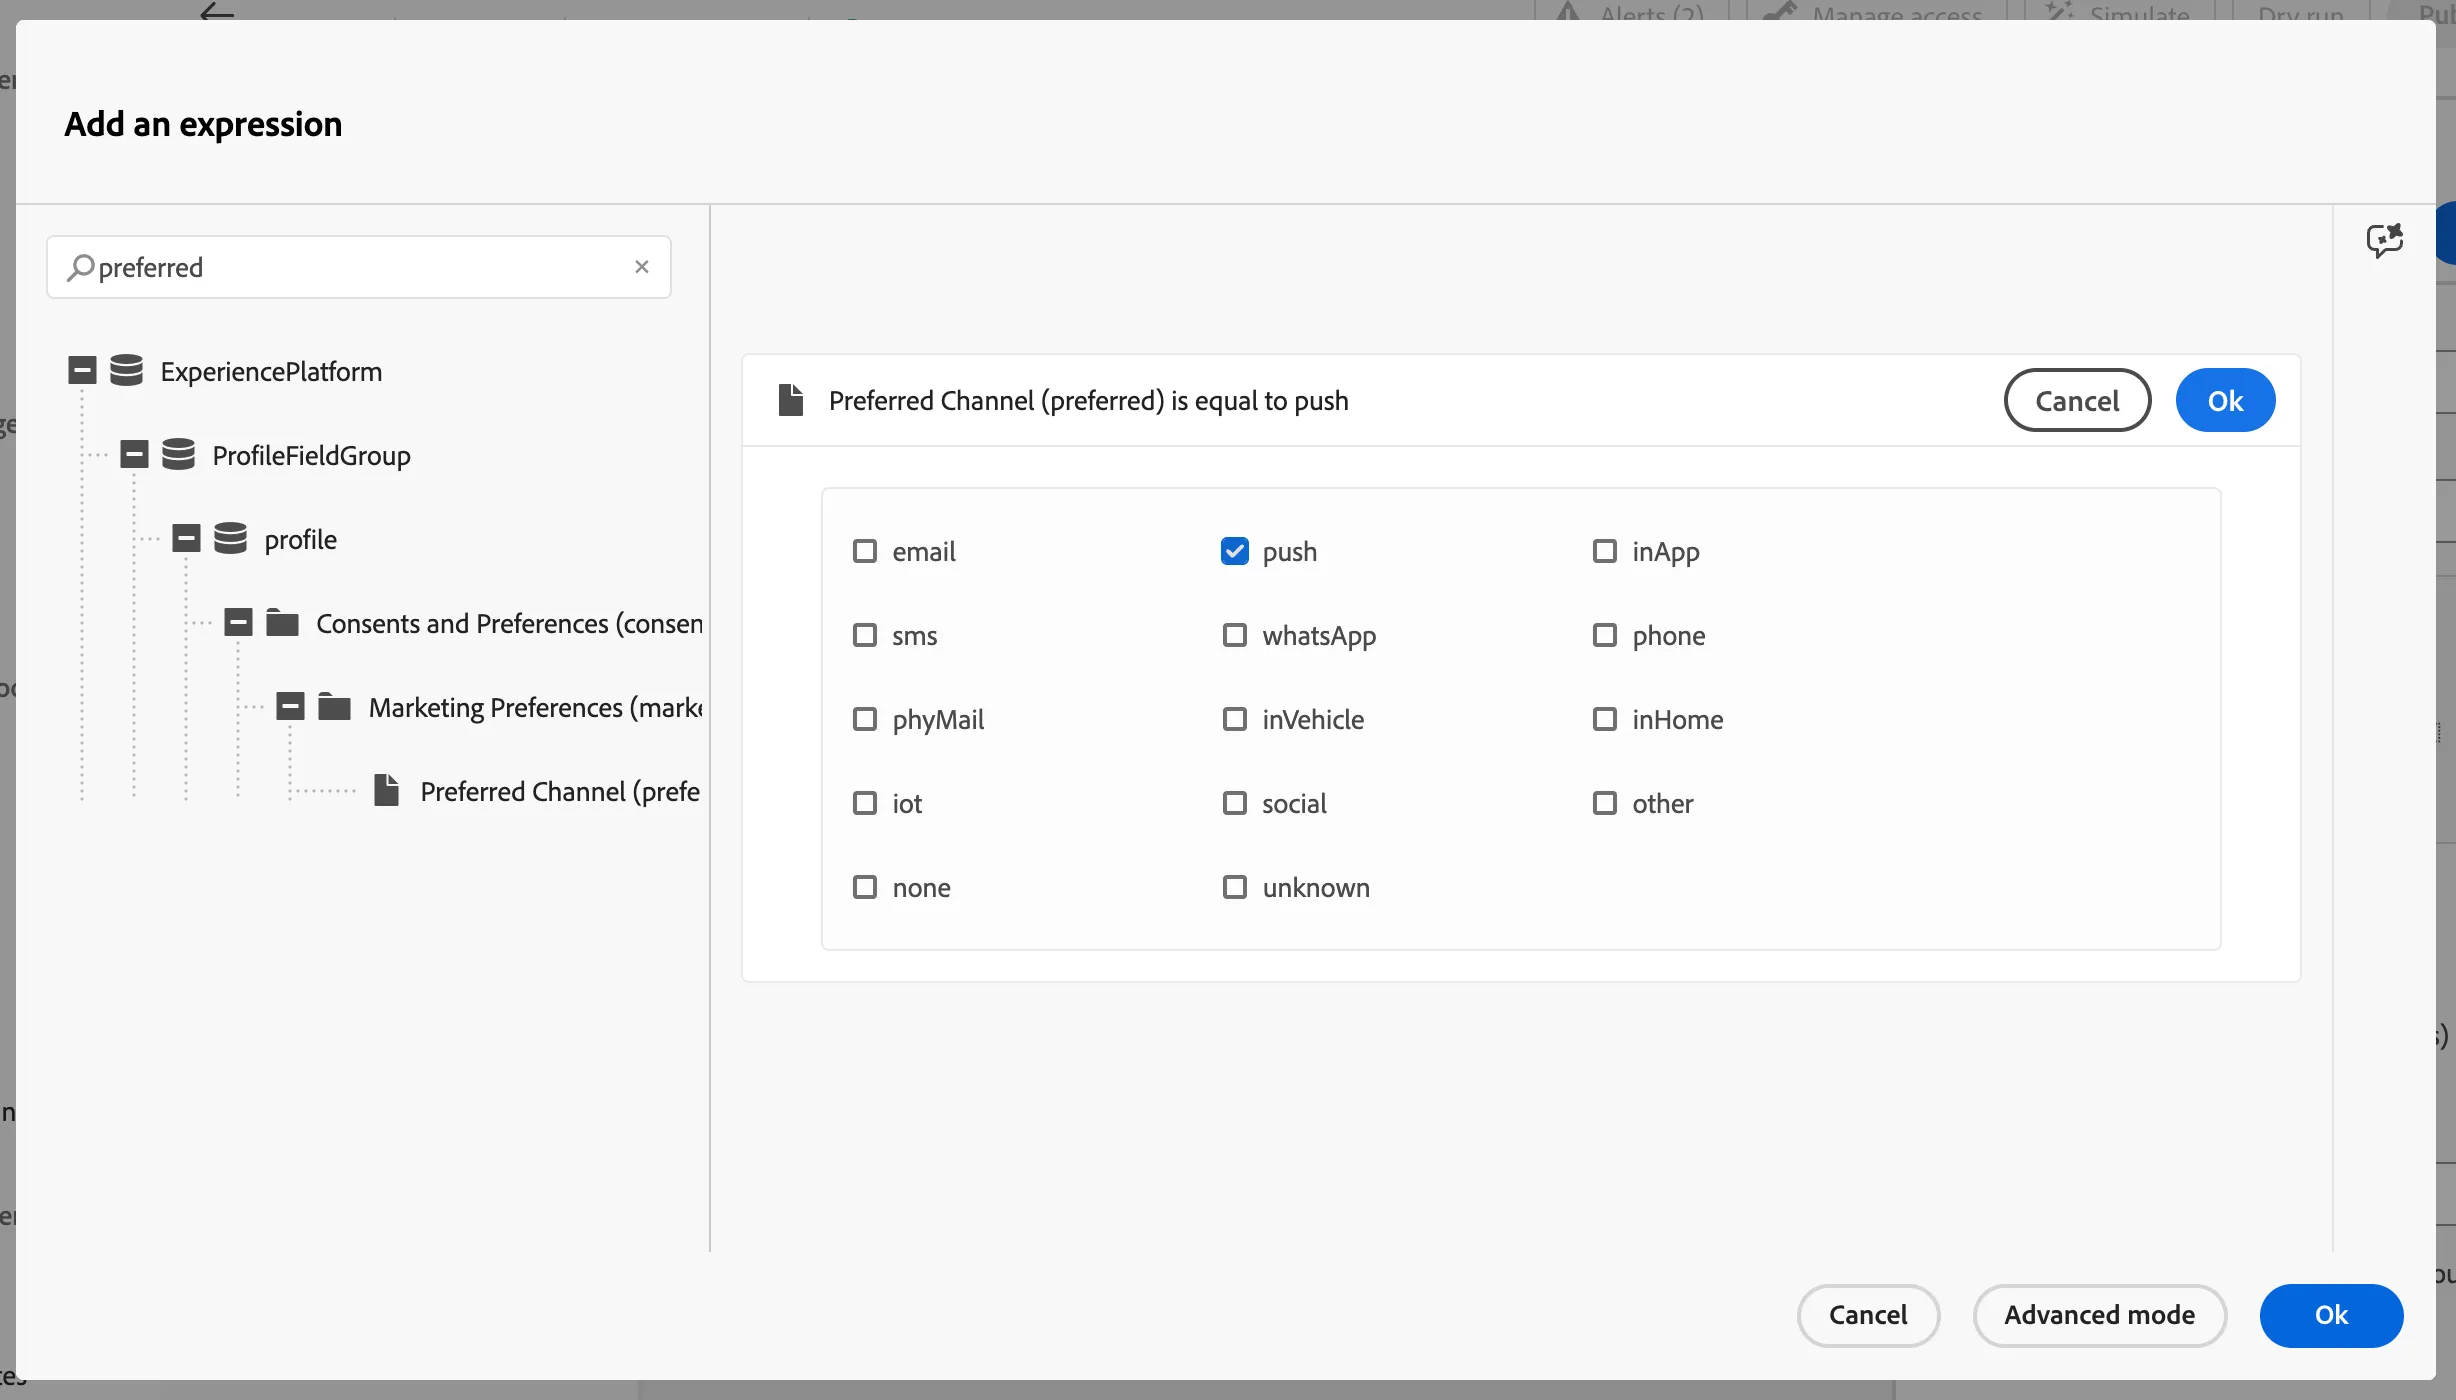Click the ExperiencePlatform database icon
Viewport: 2456px width, 1400px height.
(x=126, y=371)
